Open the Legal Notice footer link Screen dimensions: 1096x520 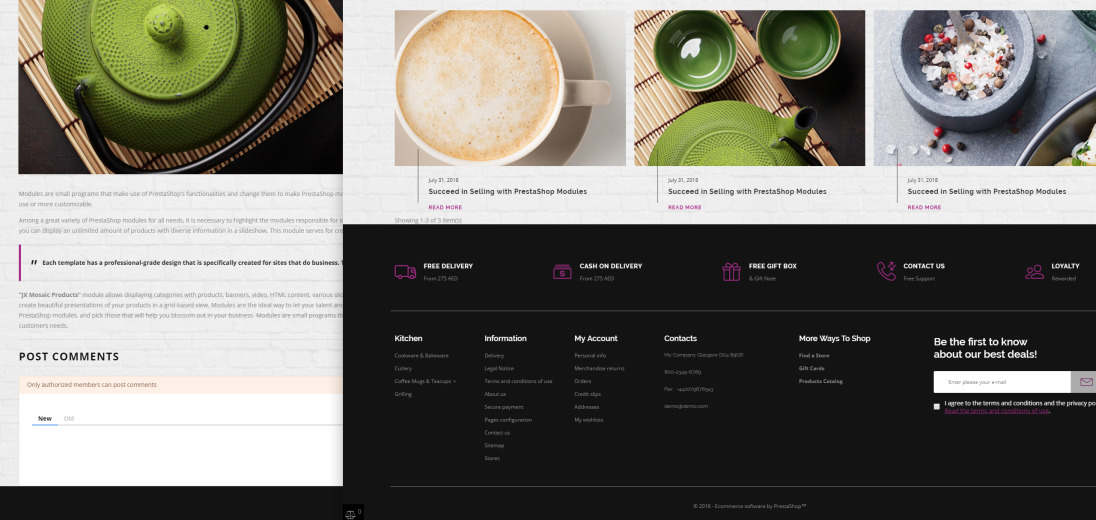click(498, 368)
